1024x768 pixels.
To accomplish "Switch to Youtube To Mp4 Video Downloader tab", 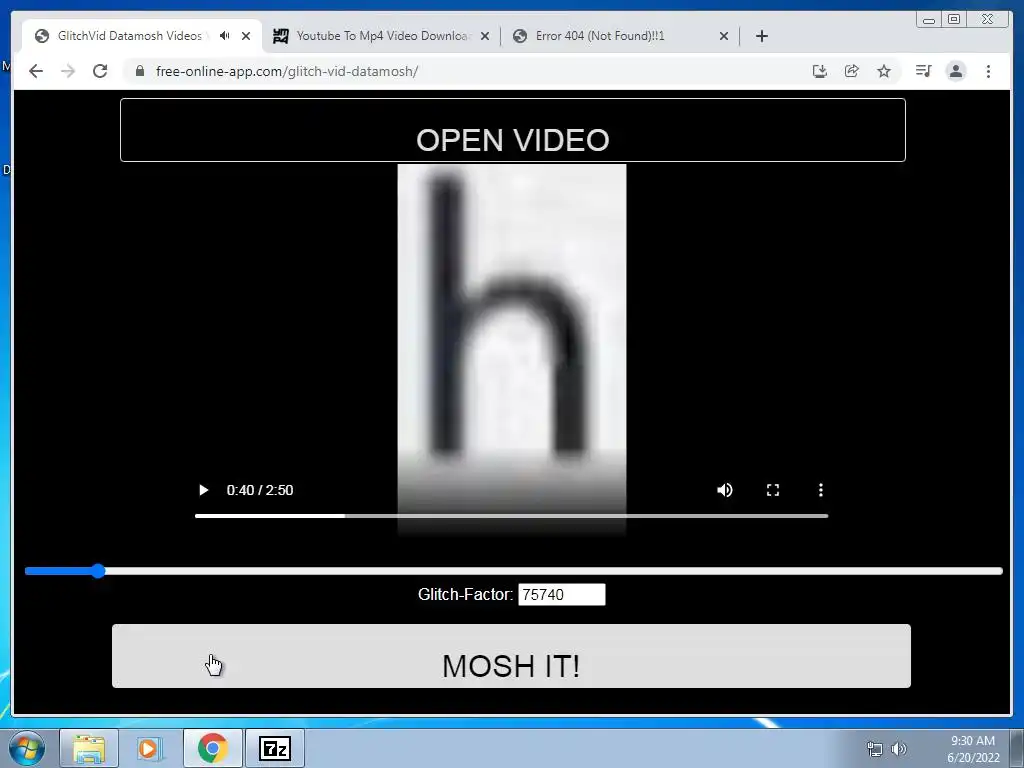I will (382, 36).
